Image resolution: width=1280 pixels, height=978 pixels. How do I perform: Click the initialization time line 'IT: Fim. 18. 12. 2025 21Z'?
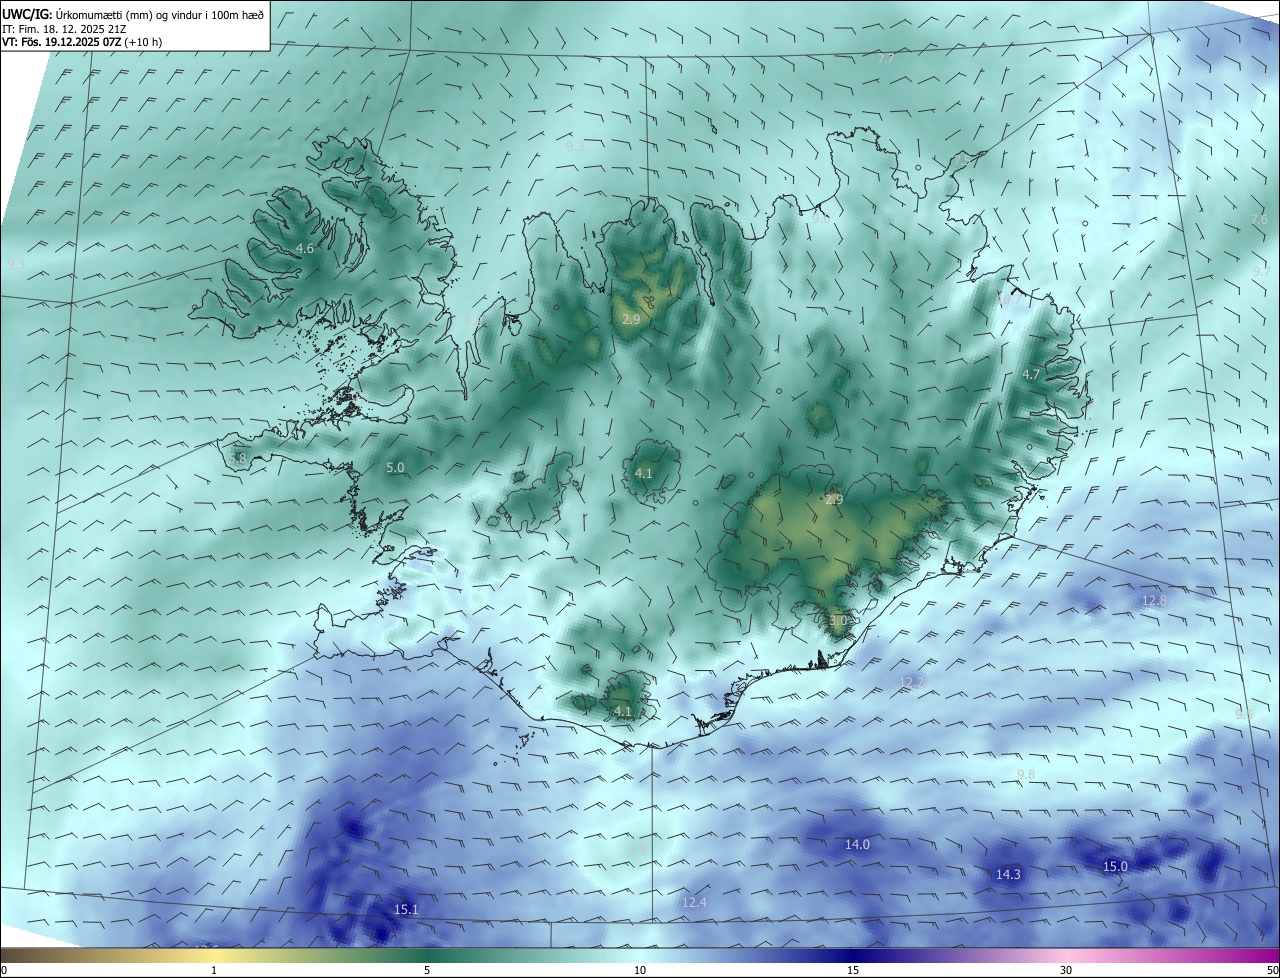[63, 28]
